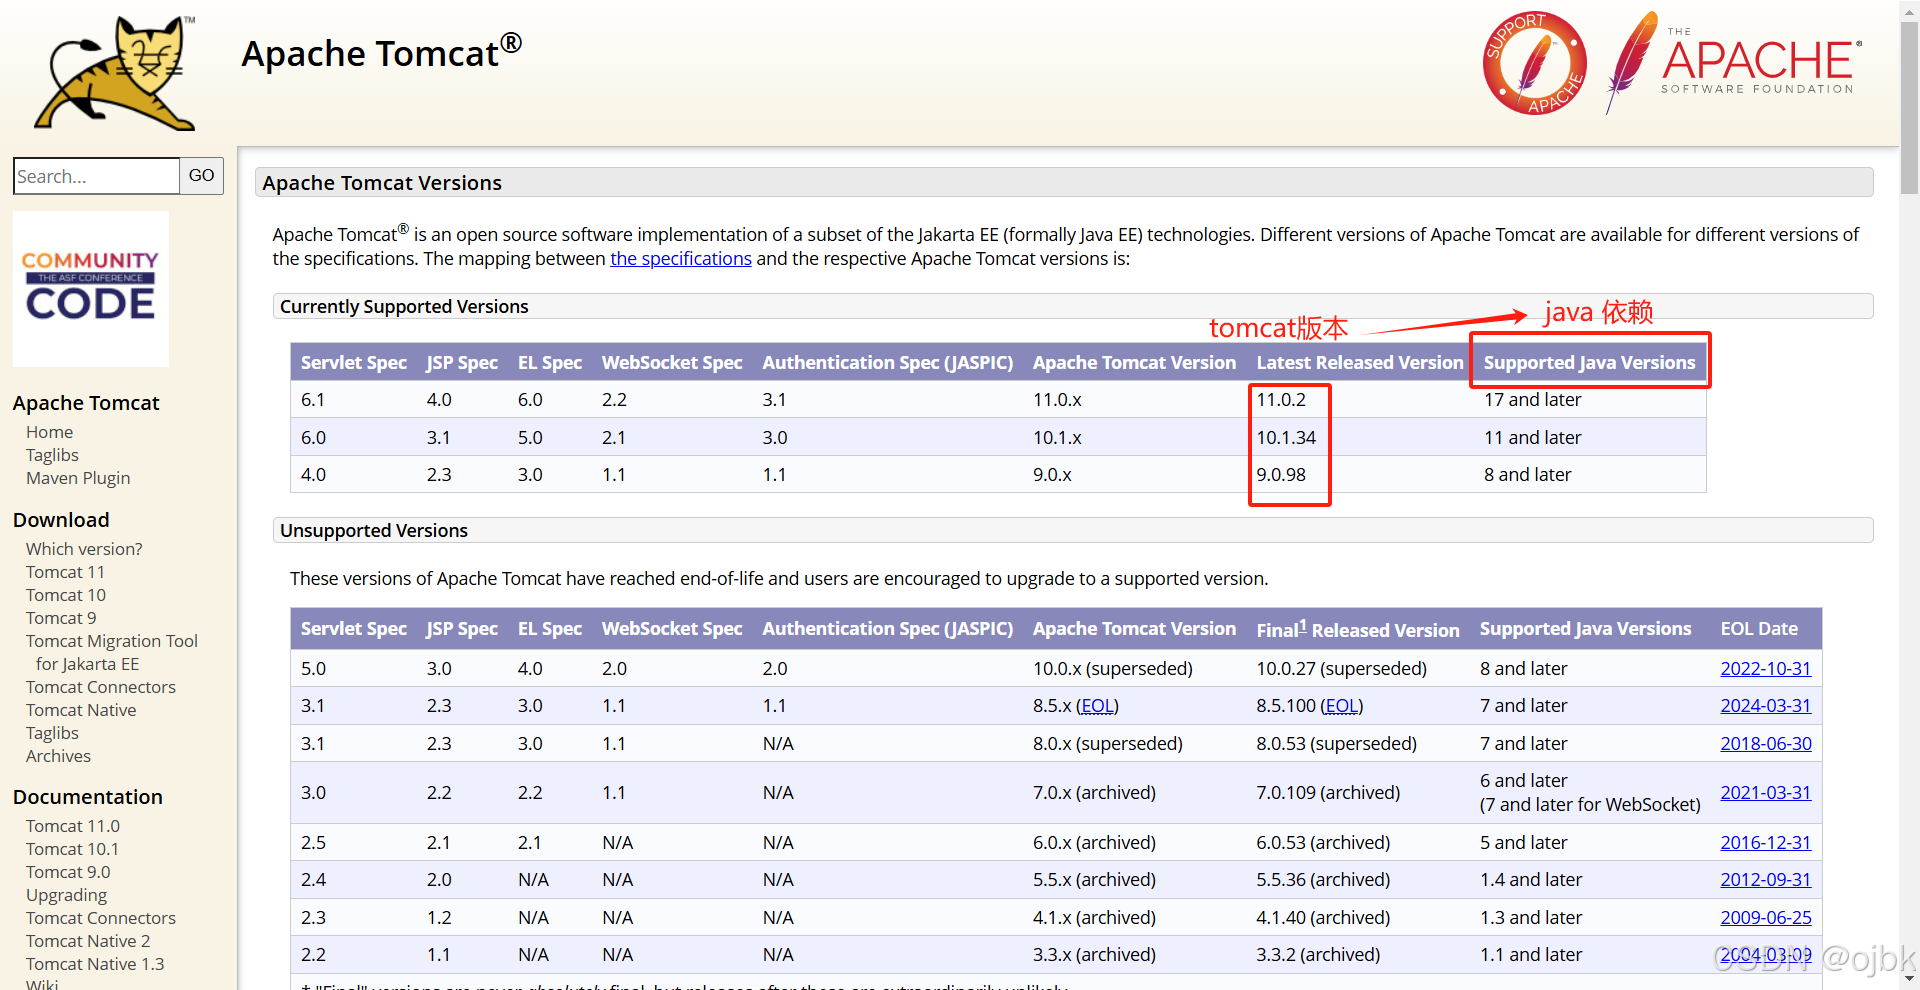Open Tomcat 9 download link
The height and width of the screenshot is (990, 1920).
tap(61, 618)
